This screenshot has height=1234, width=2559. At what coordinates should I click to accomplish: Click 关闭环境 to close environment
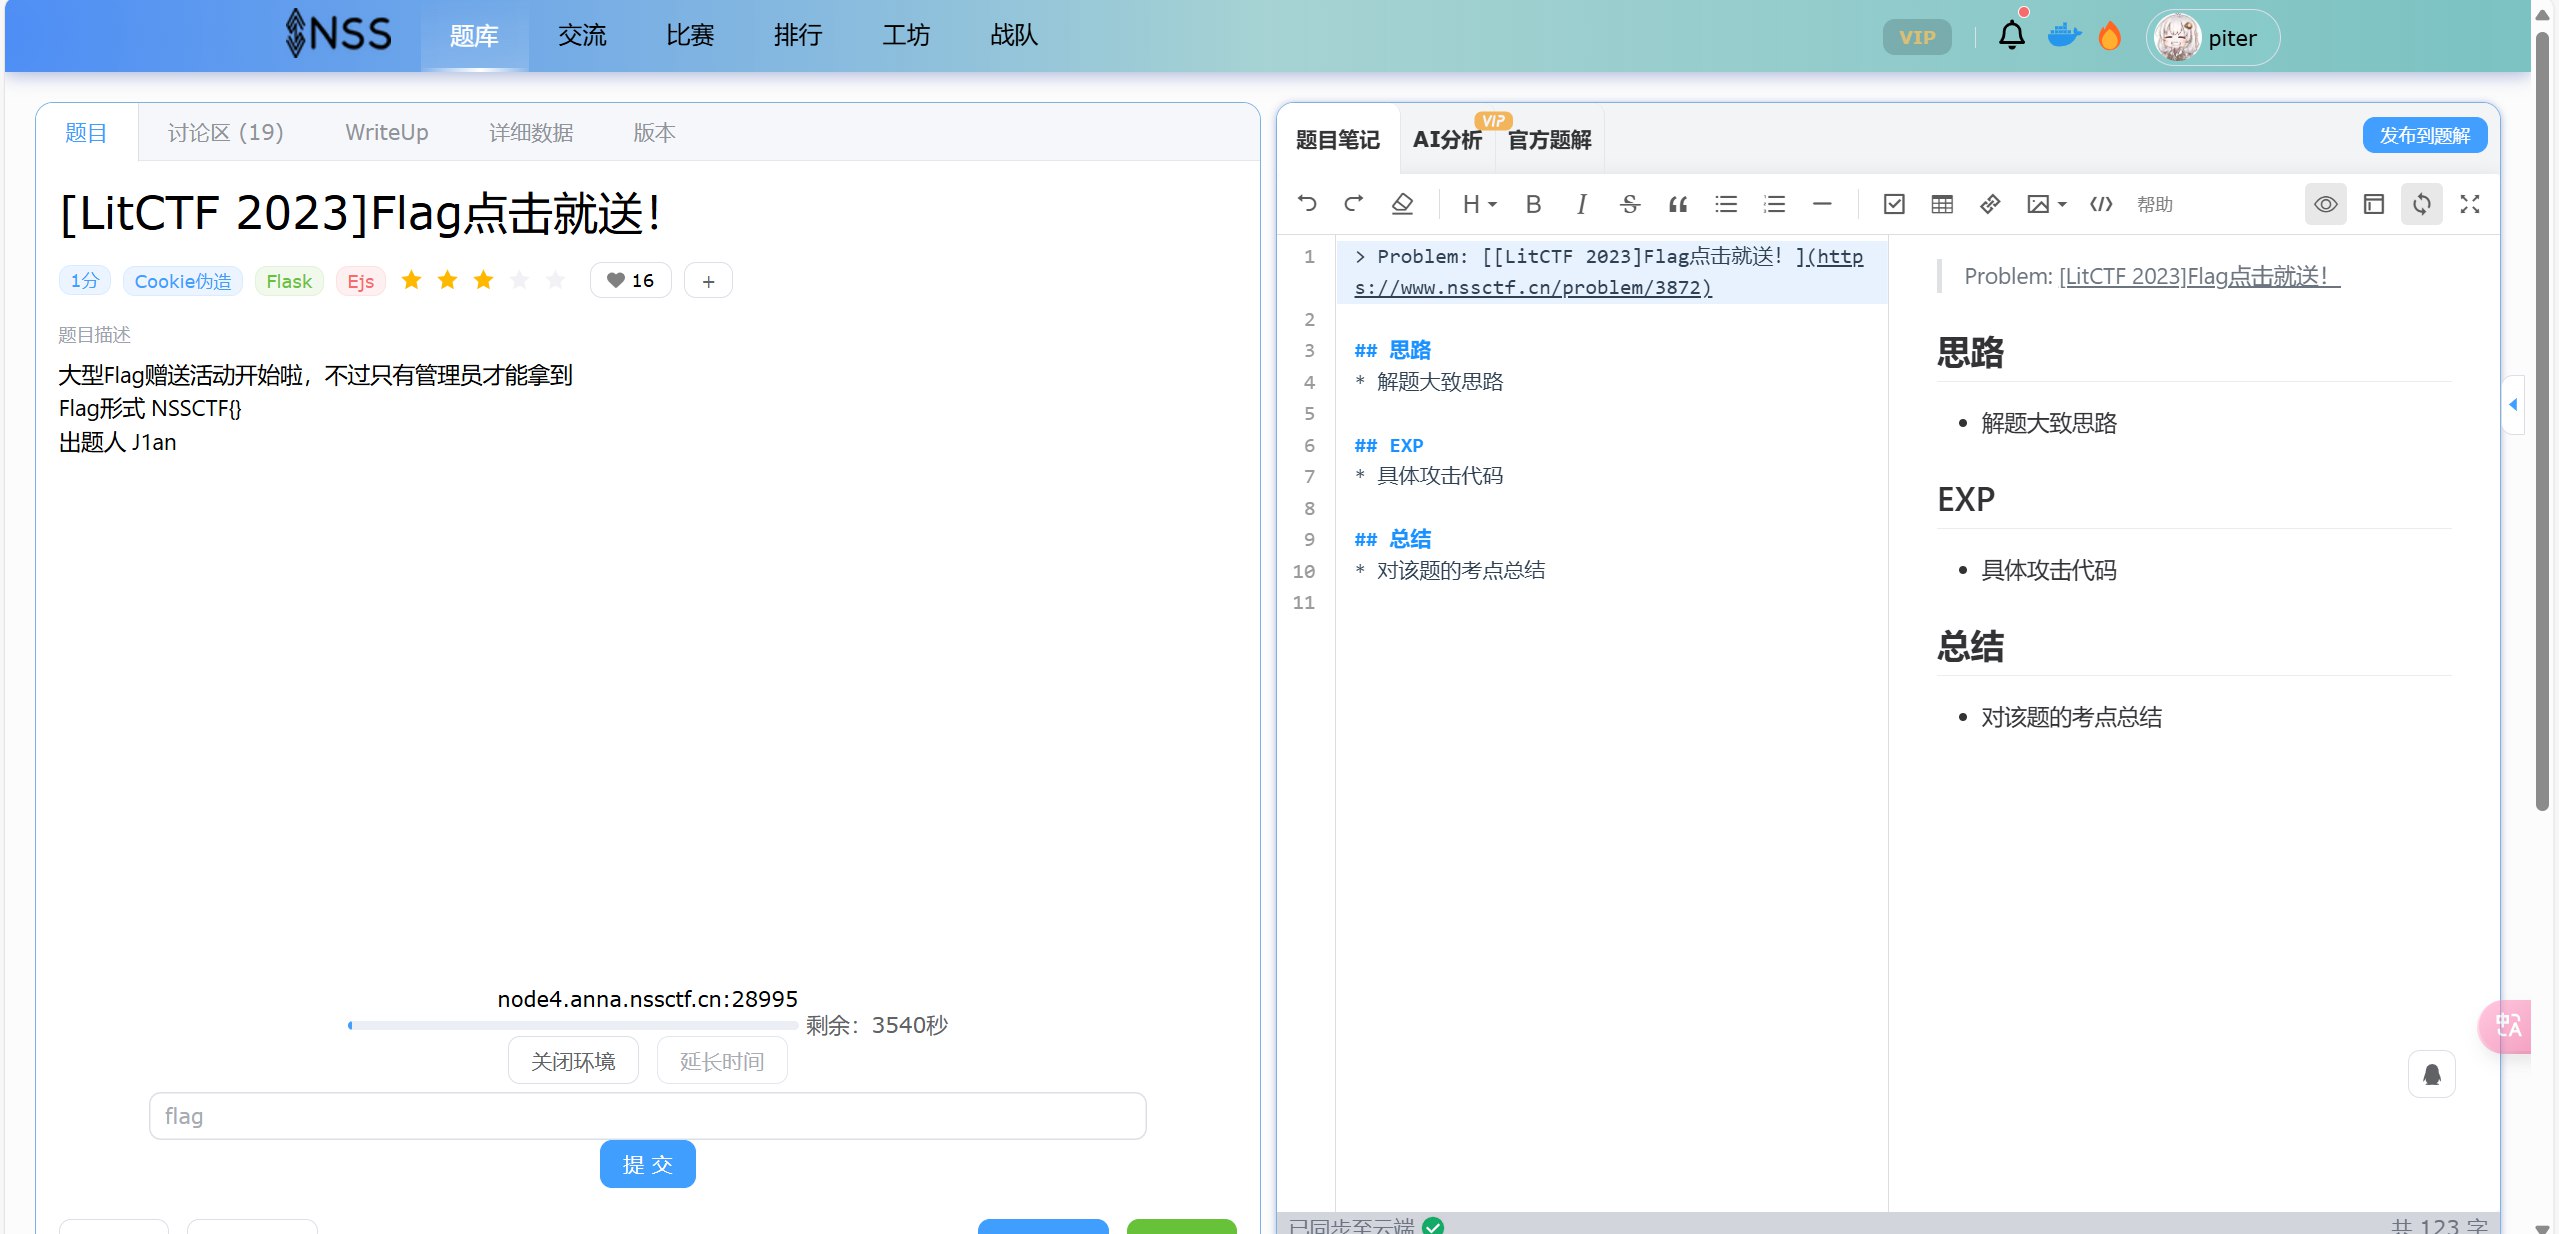pos(573,1061)
